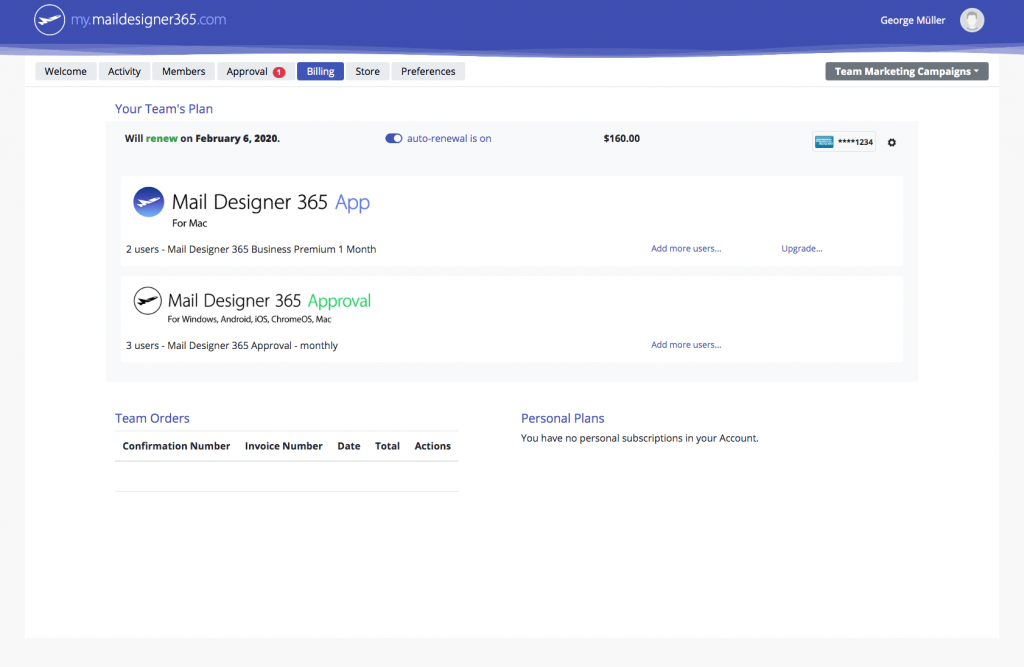This screenshot has width=1024, height=667.
Task: Add more users to the App plan
Action: coord(686,248)
